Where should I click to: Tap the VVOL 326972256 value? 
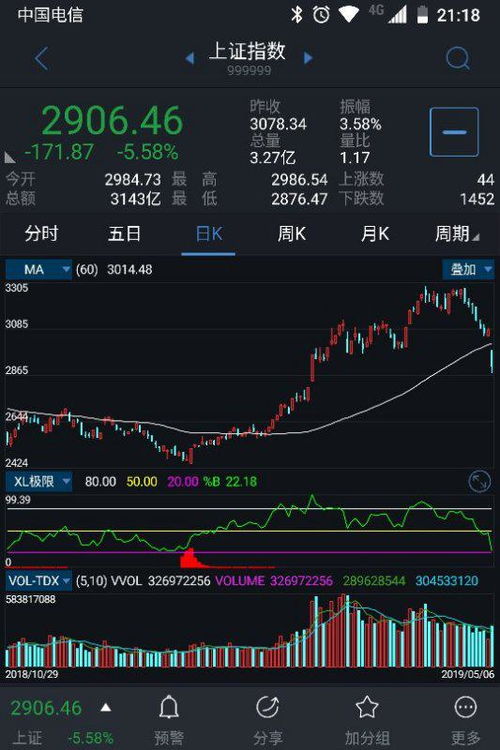click(161, 581)
